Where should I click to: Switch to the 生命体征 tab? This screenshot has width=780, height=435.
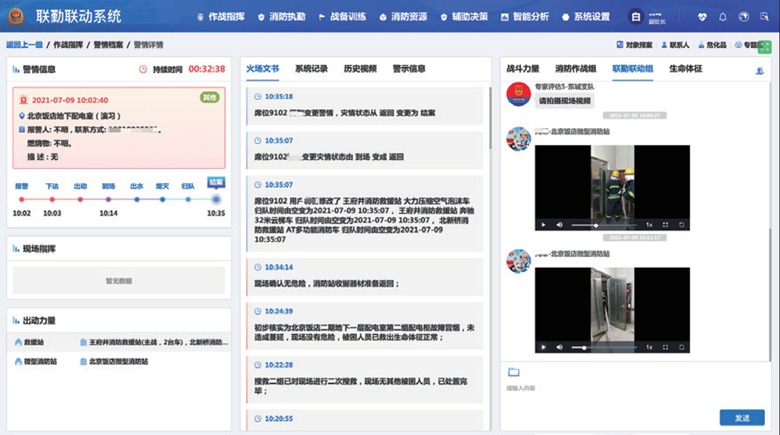click(685, 69)
